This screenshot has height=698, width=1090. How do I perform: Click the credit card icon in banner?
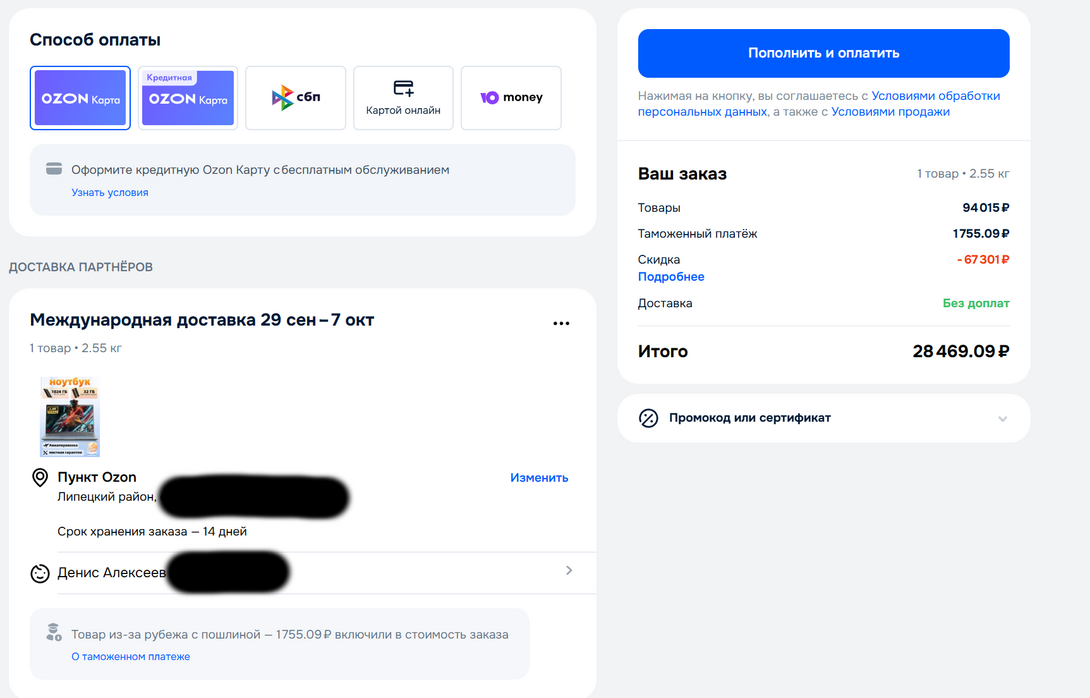click(54, 170)
